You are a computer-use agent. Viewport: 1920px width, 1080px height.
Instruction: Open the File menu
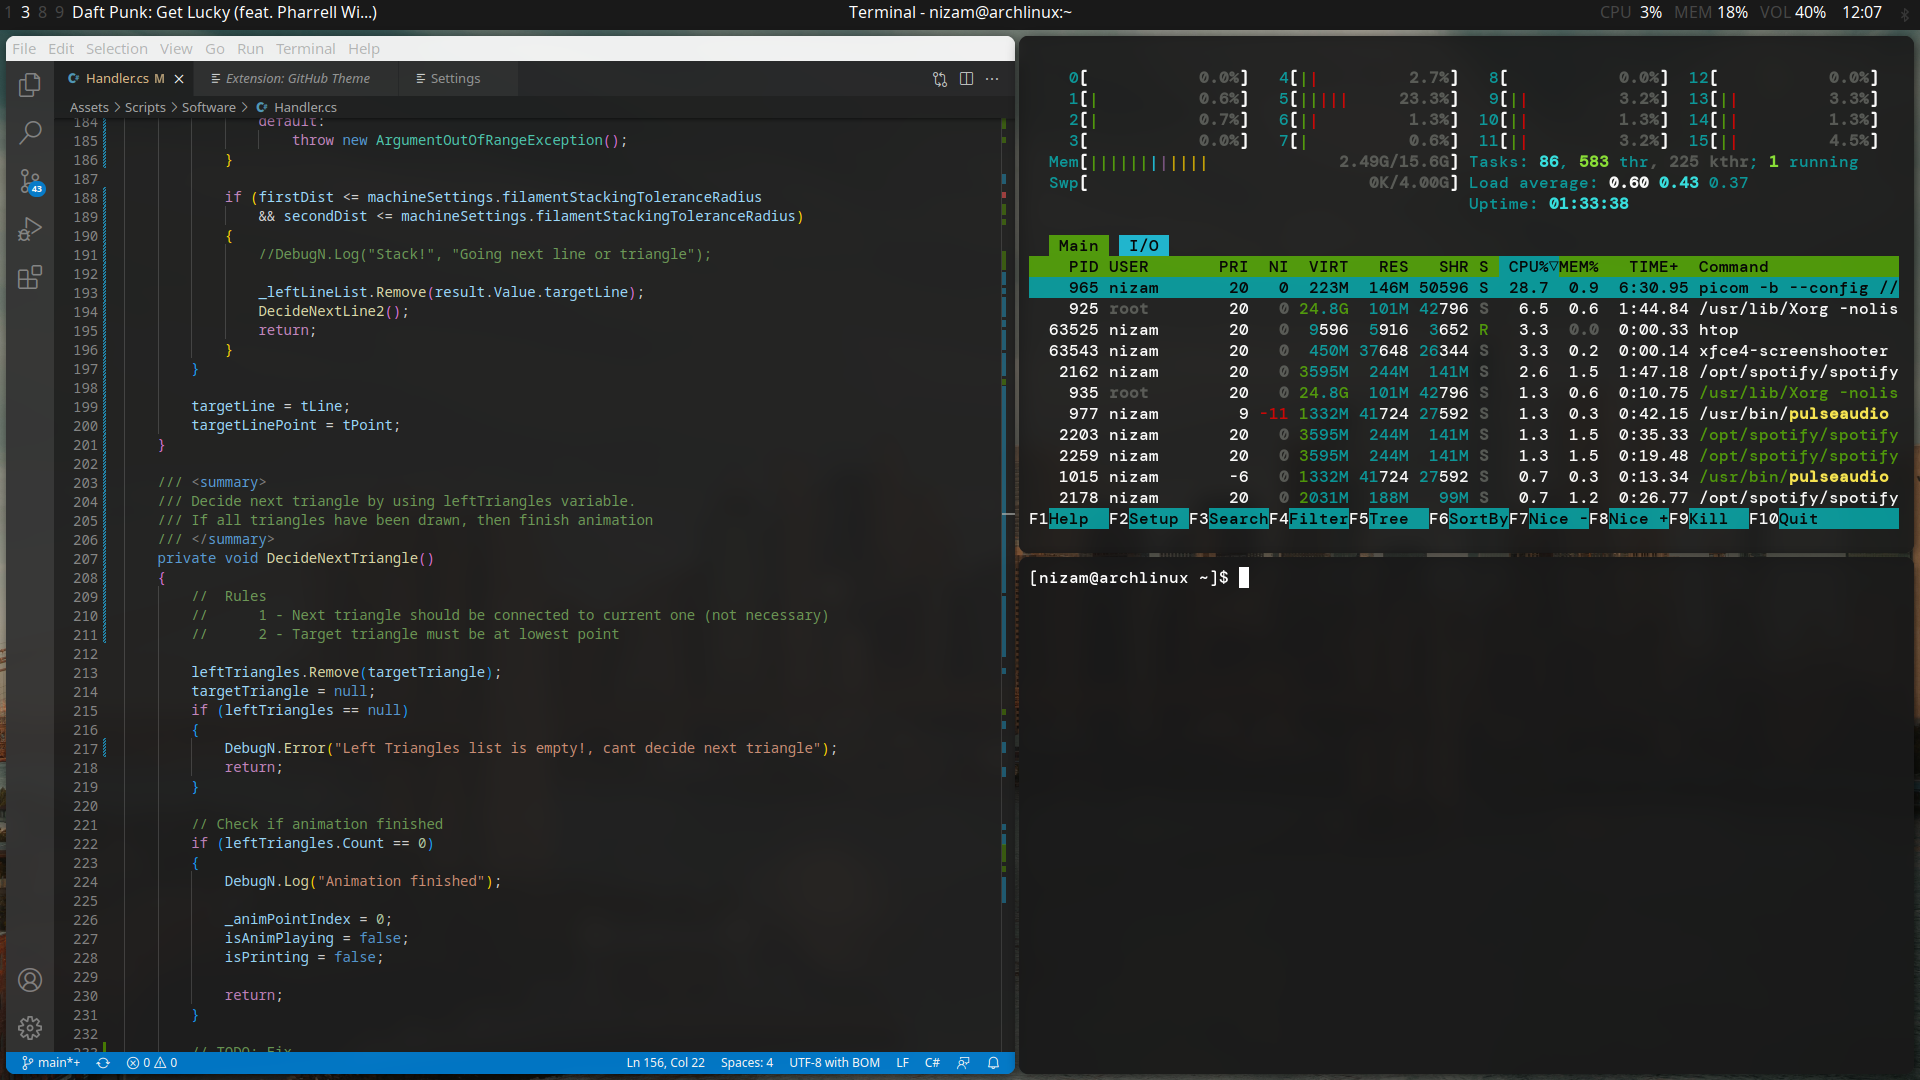[24, 49]
